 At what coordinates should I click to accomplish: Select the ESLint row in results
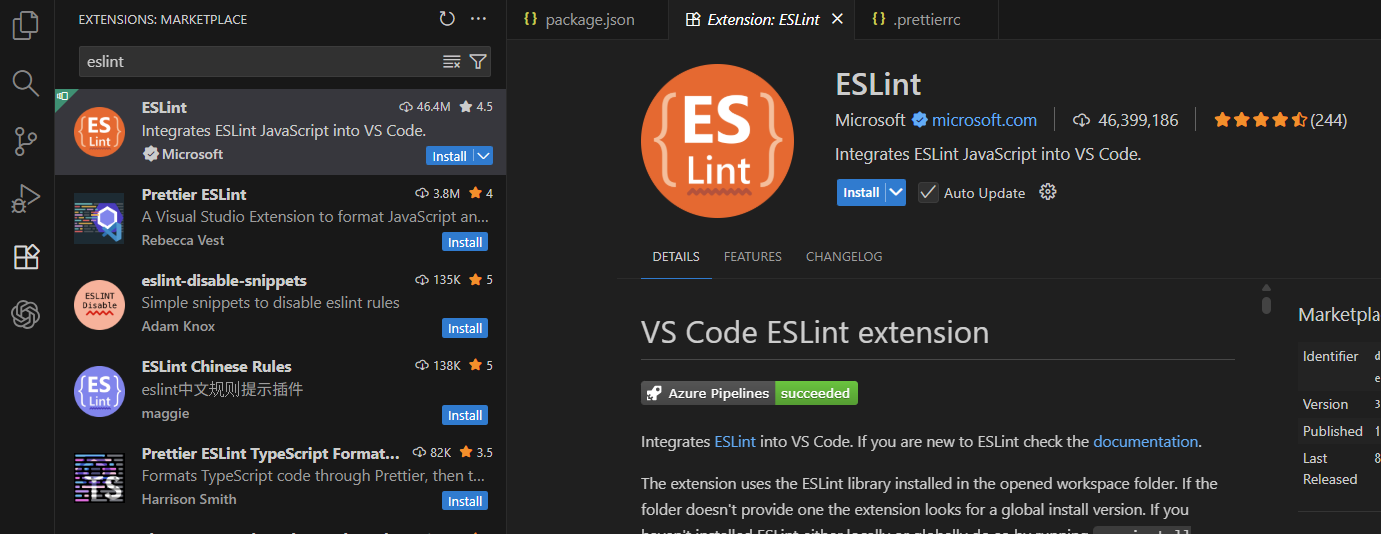[280, 132]
